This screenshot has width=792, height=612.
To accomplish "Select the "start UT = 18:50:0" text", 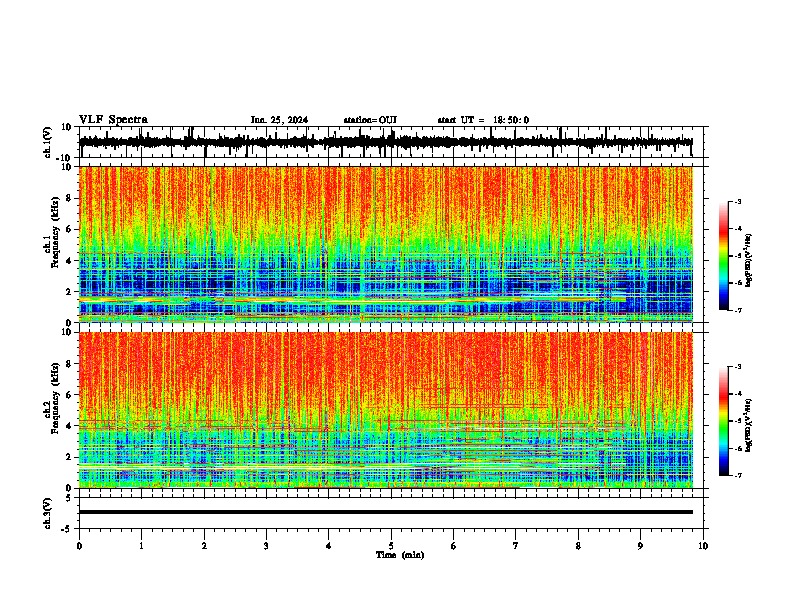I will (x=483, y=120).
